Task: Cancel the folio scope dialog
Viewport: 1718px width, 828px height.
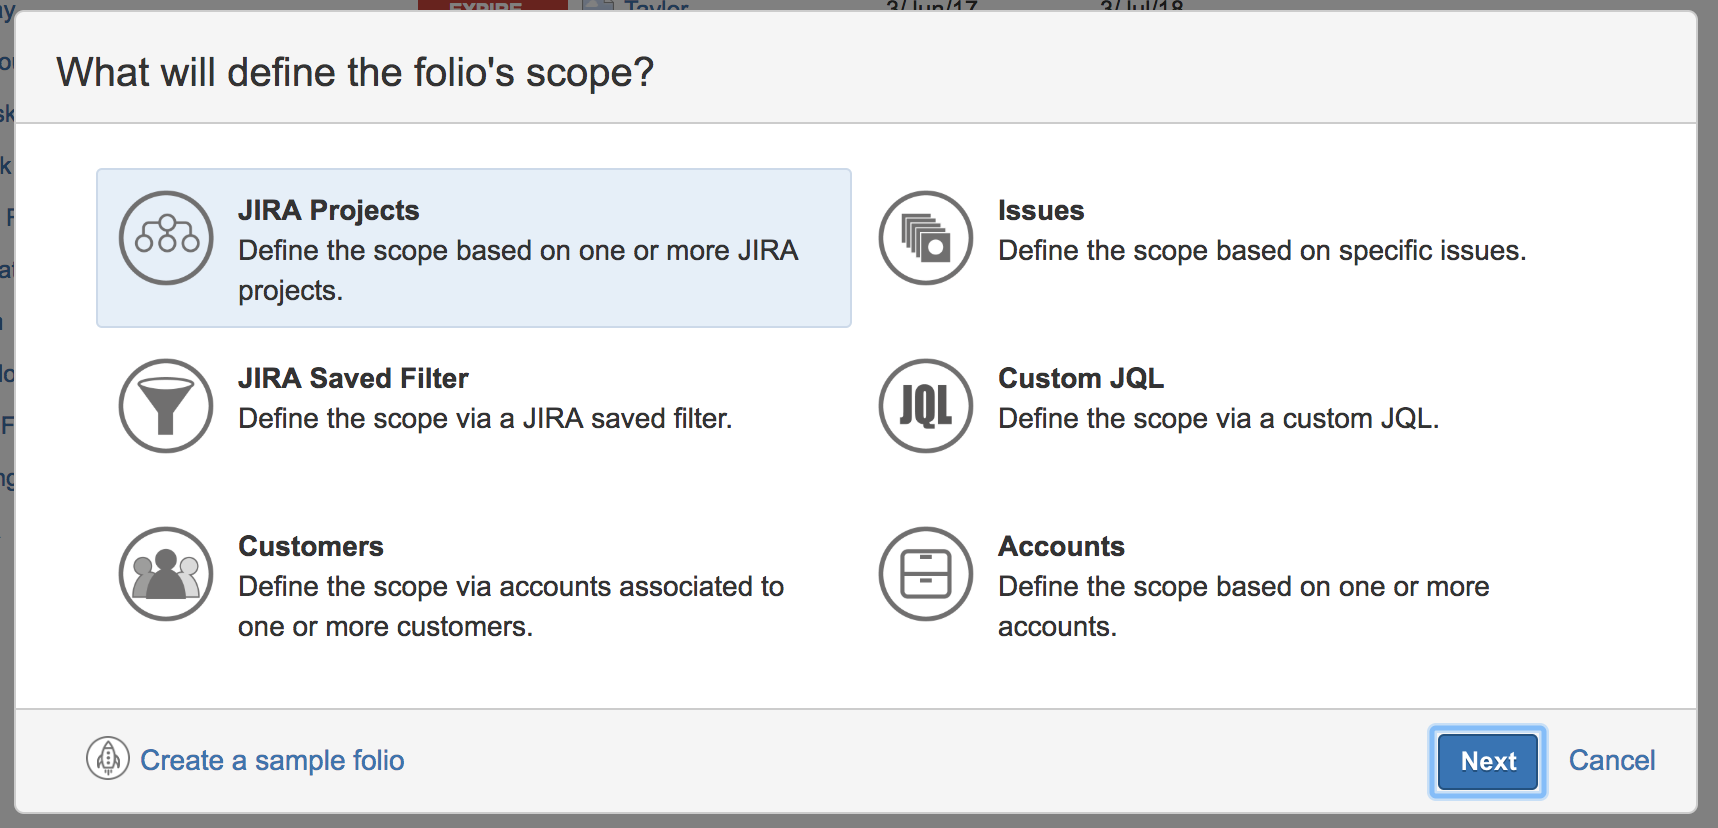Action: (x=1611, y=760)
